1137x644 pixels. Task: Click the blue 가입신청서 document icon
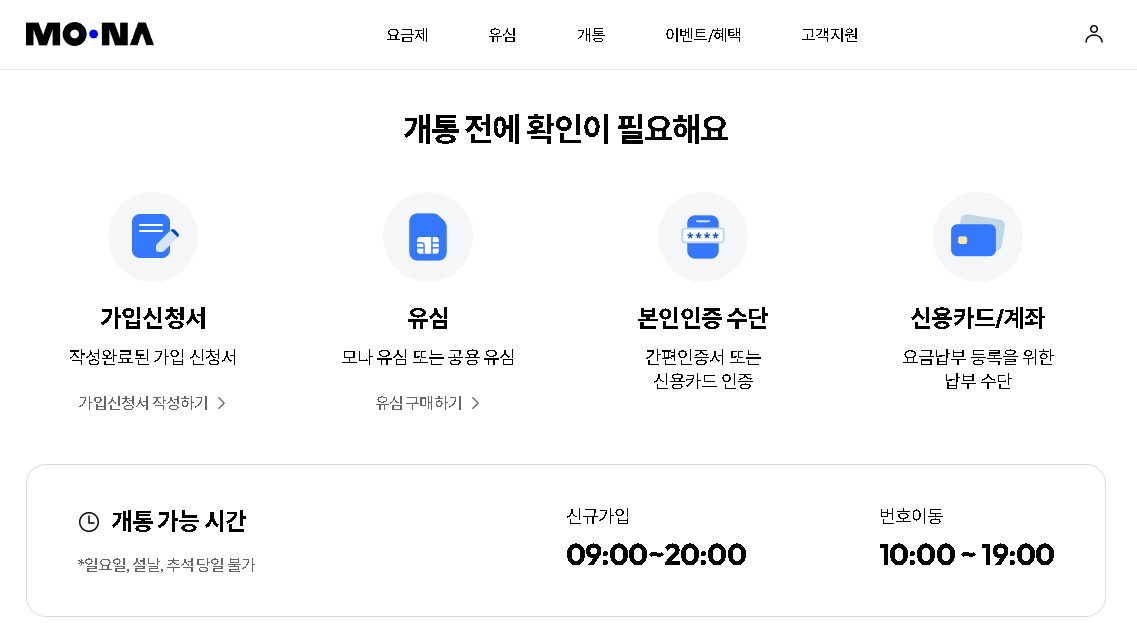(x=152, y=236)
